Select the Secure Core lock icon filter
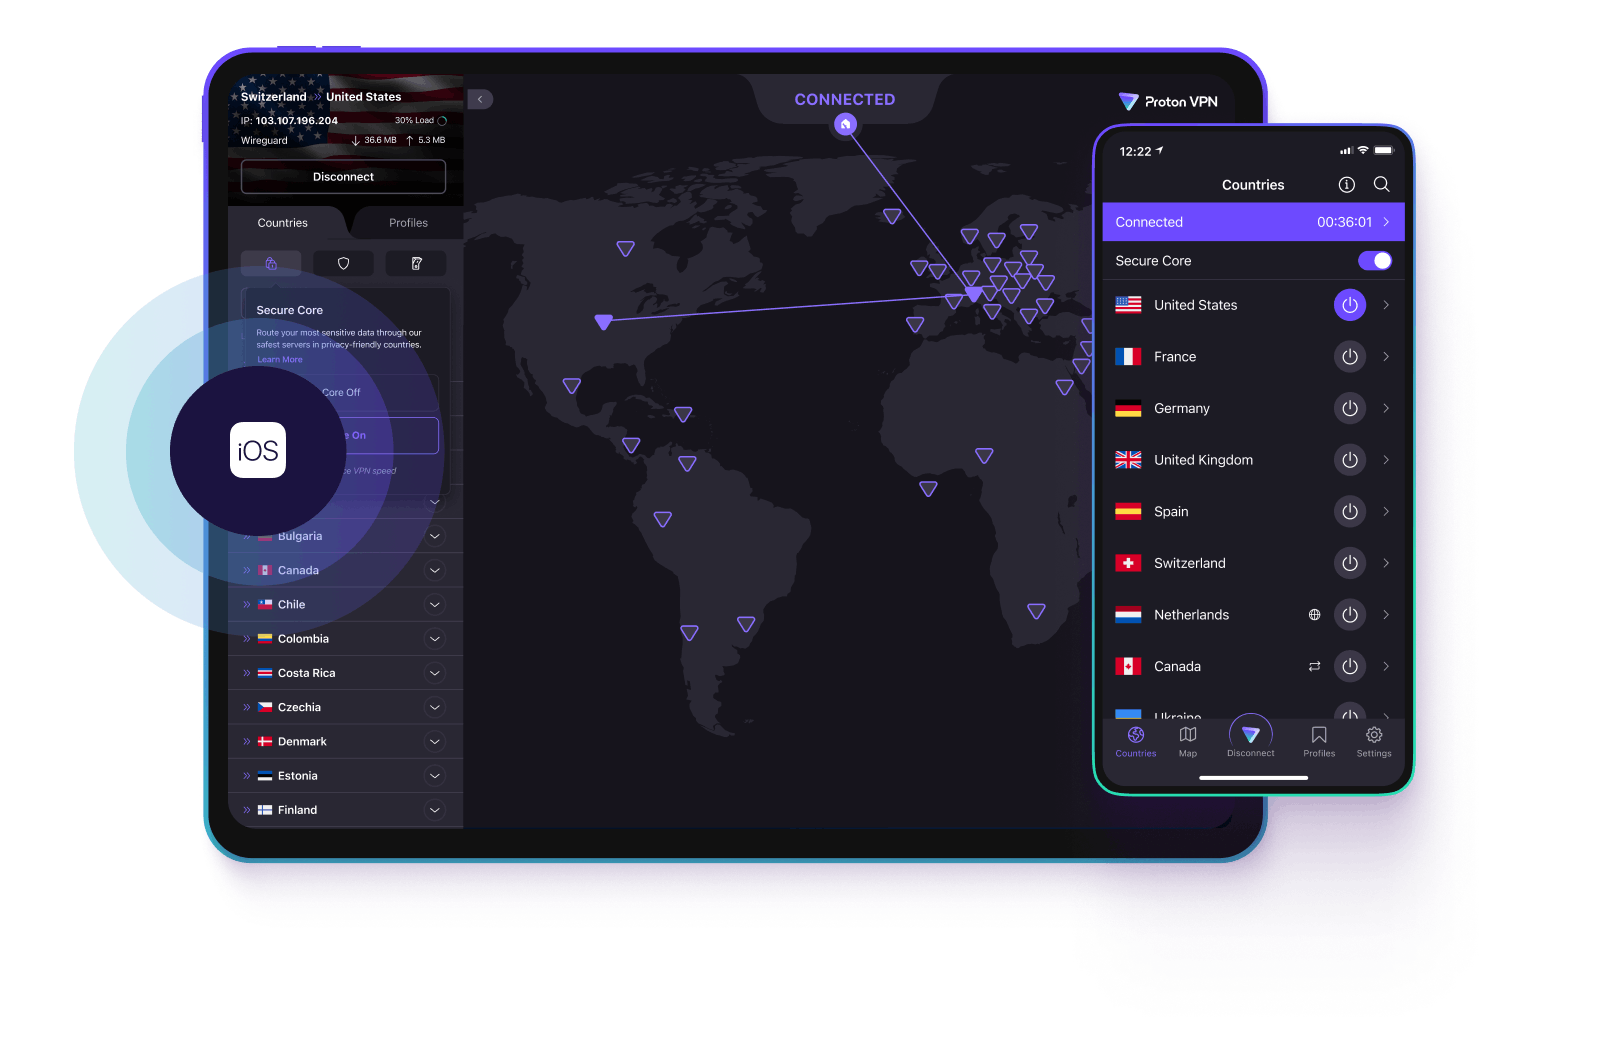The image size is (1611, 1050). click(x=271, y=264)
